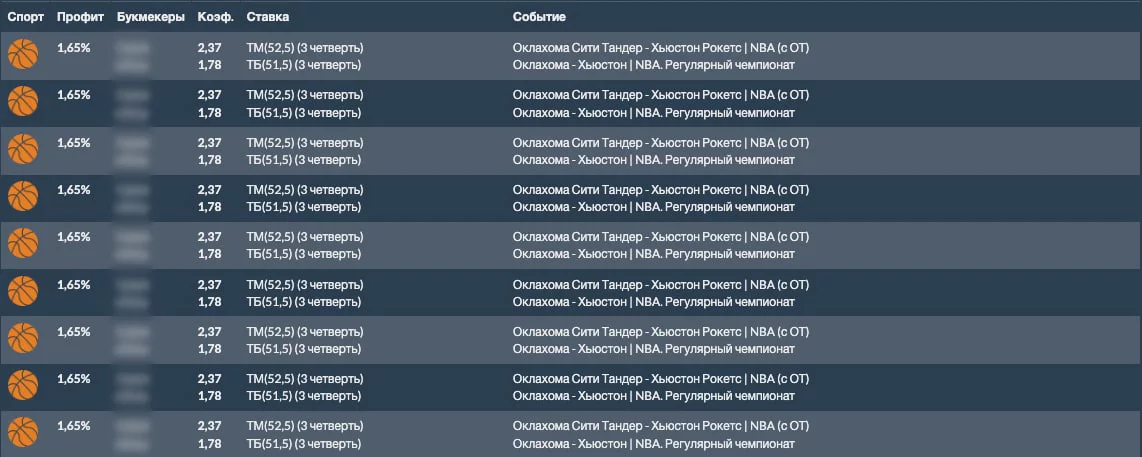The height and width of the screenshot is (457, 1142).
Task: Select the third row's basketball sport icon
Action: 22,149
